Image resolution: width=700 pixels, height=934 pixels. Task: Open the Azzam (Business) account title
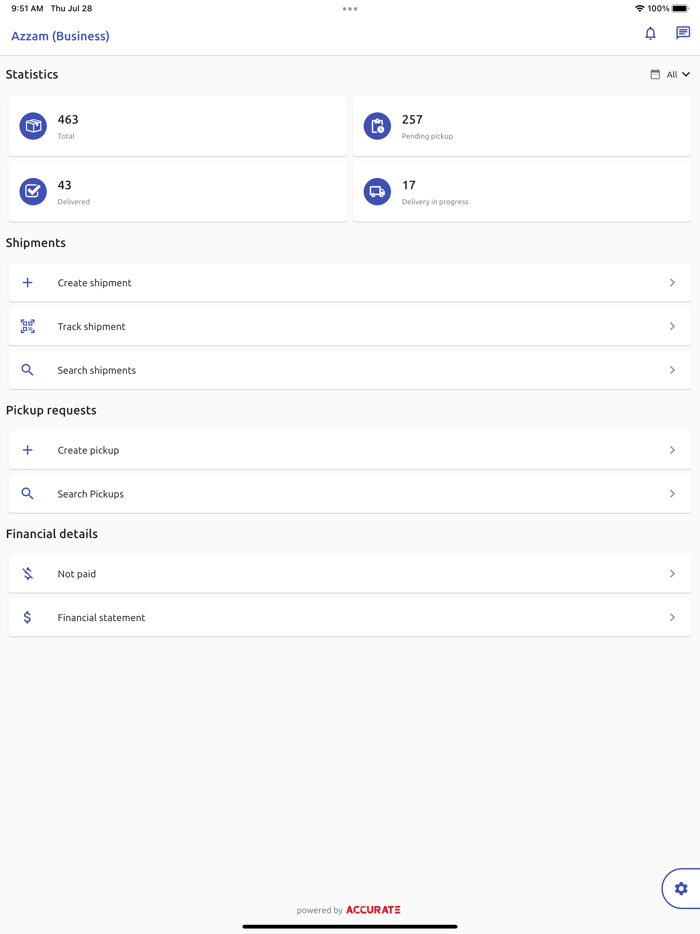pos(60,36)
